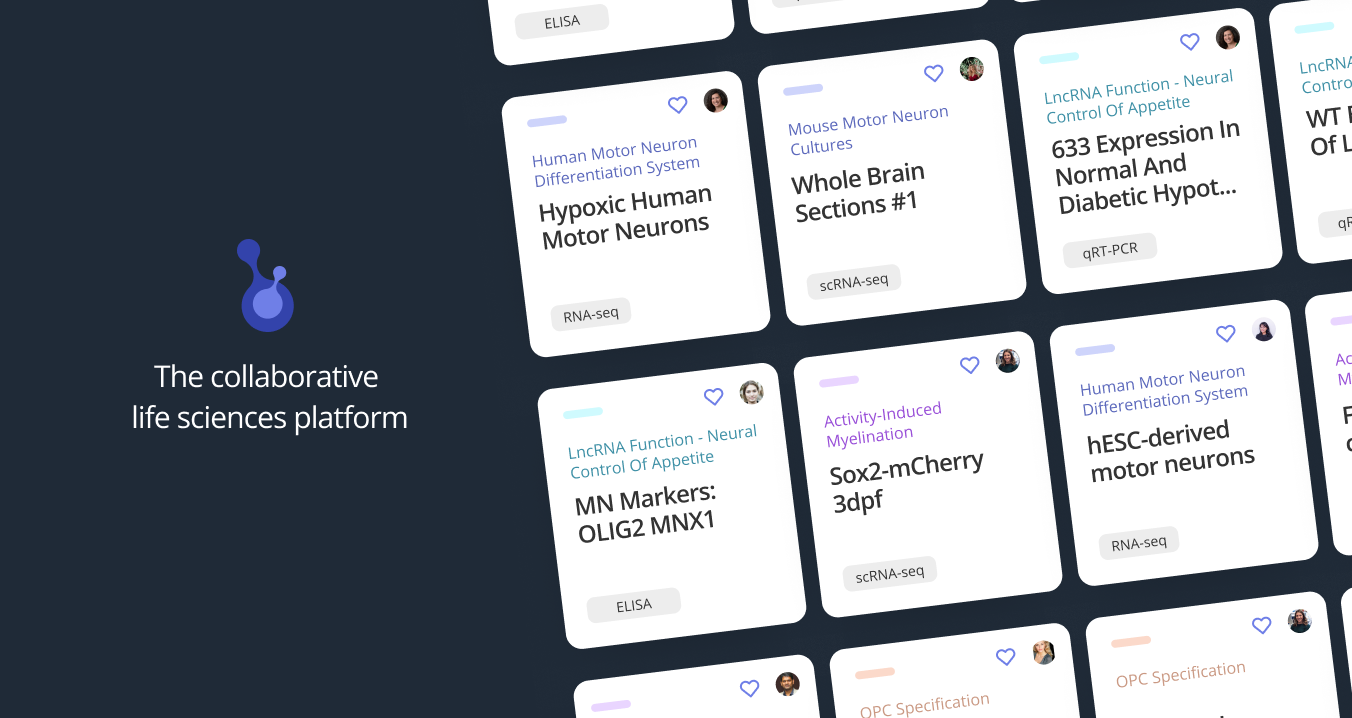The width and height of the screenshot is (1352, 718).
Task: Open Human Motor Neuron Differentiation System link above Hypoxic
Action: point(616,162)
